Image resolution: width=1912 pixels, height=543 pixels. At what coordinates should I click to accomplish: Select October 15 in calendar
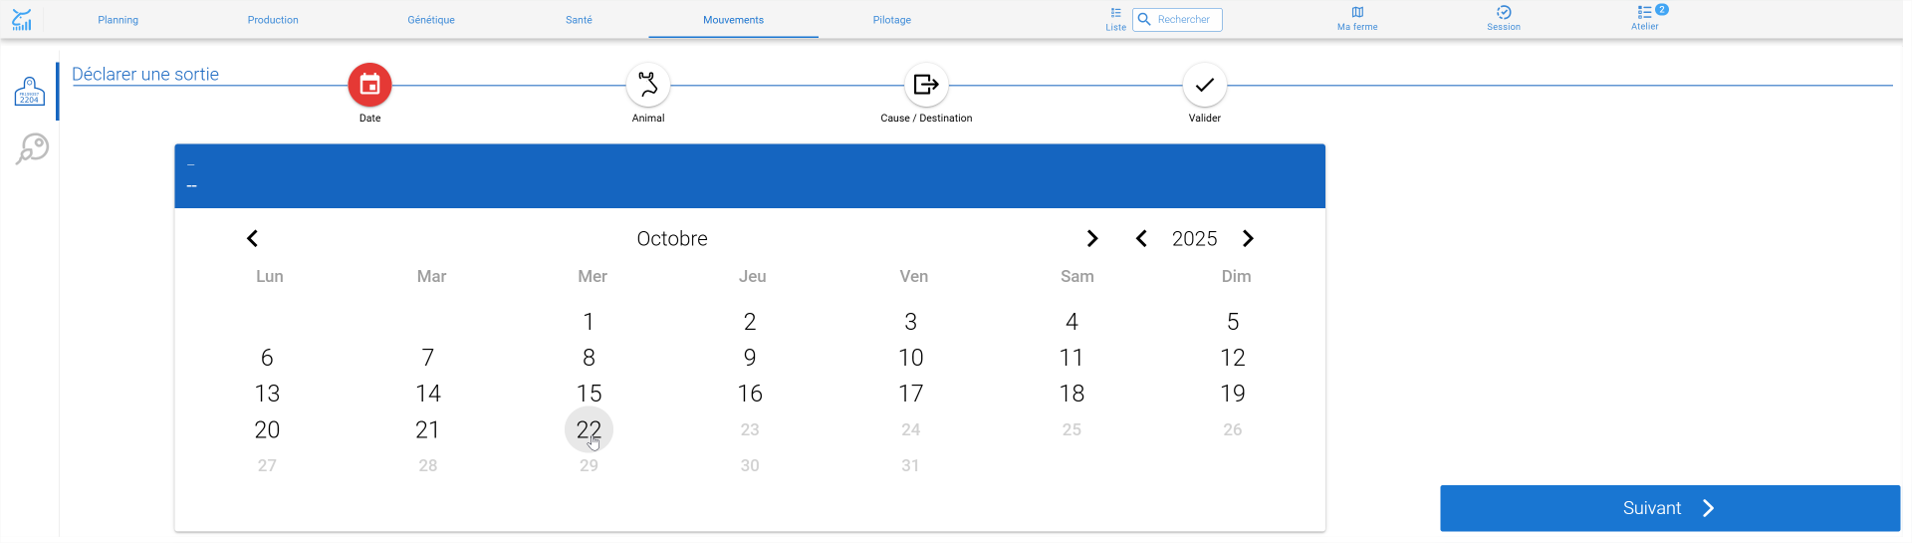pyautogui.click(x=589, y=393)
